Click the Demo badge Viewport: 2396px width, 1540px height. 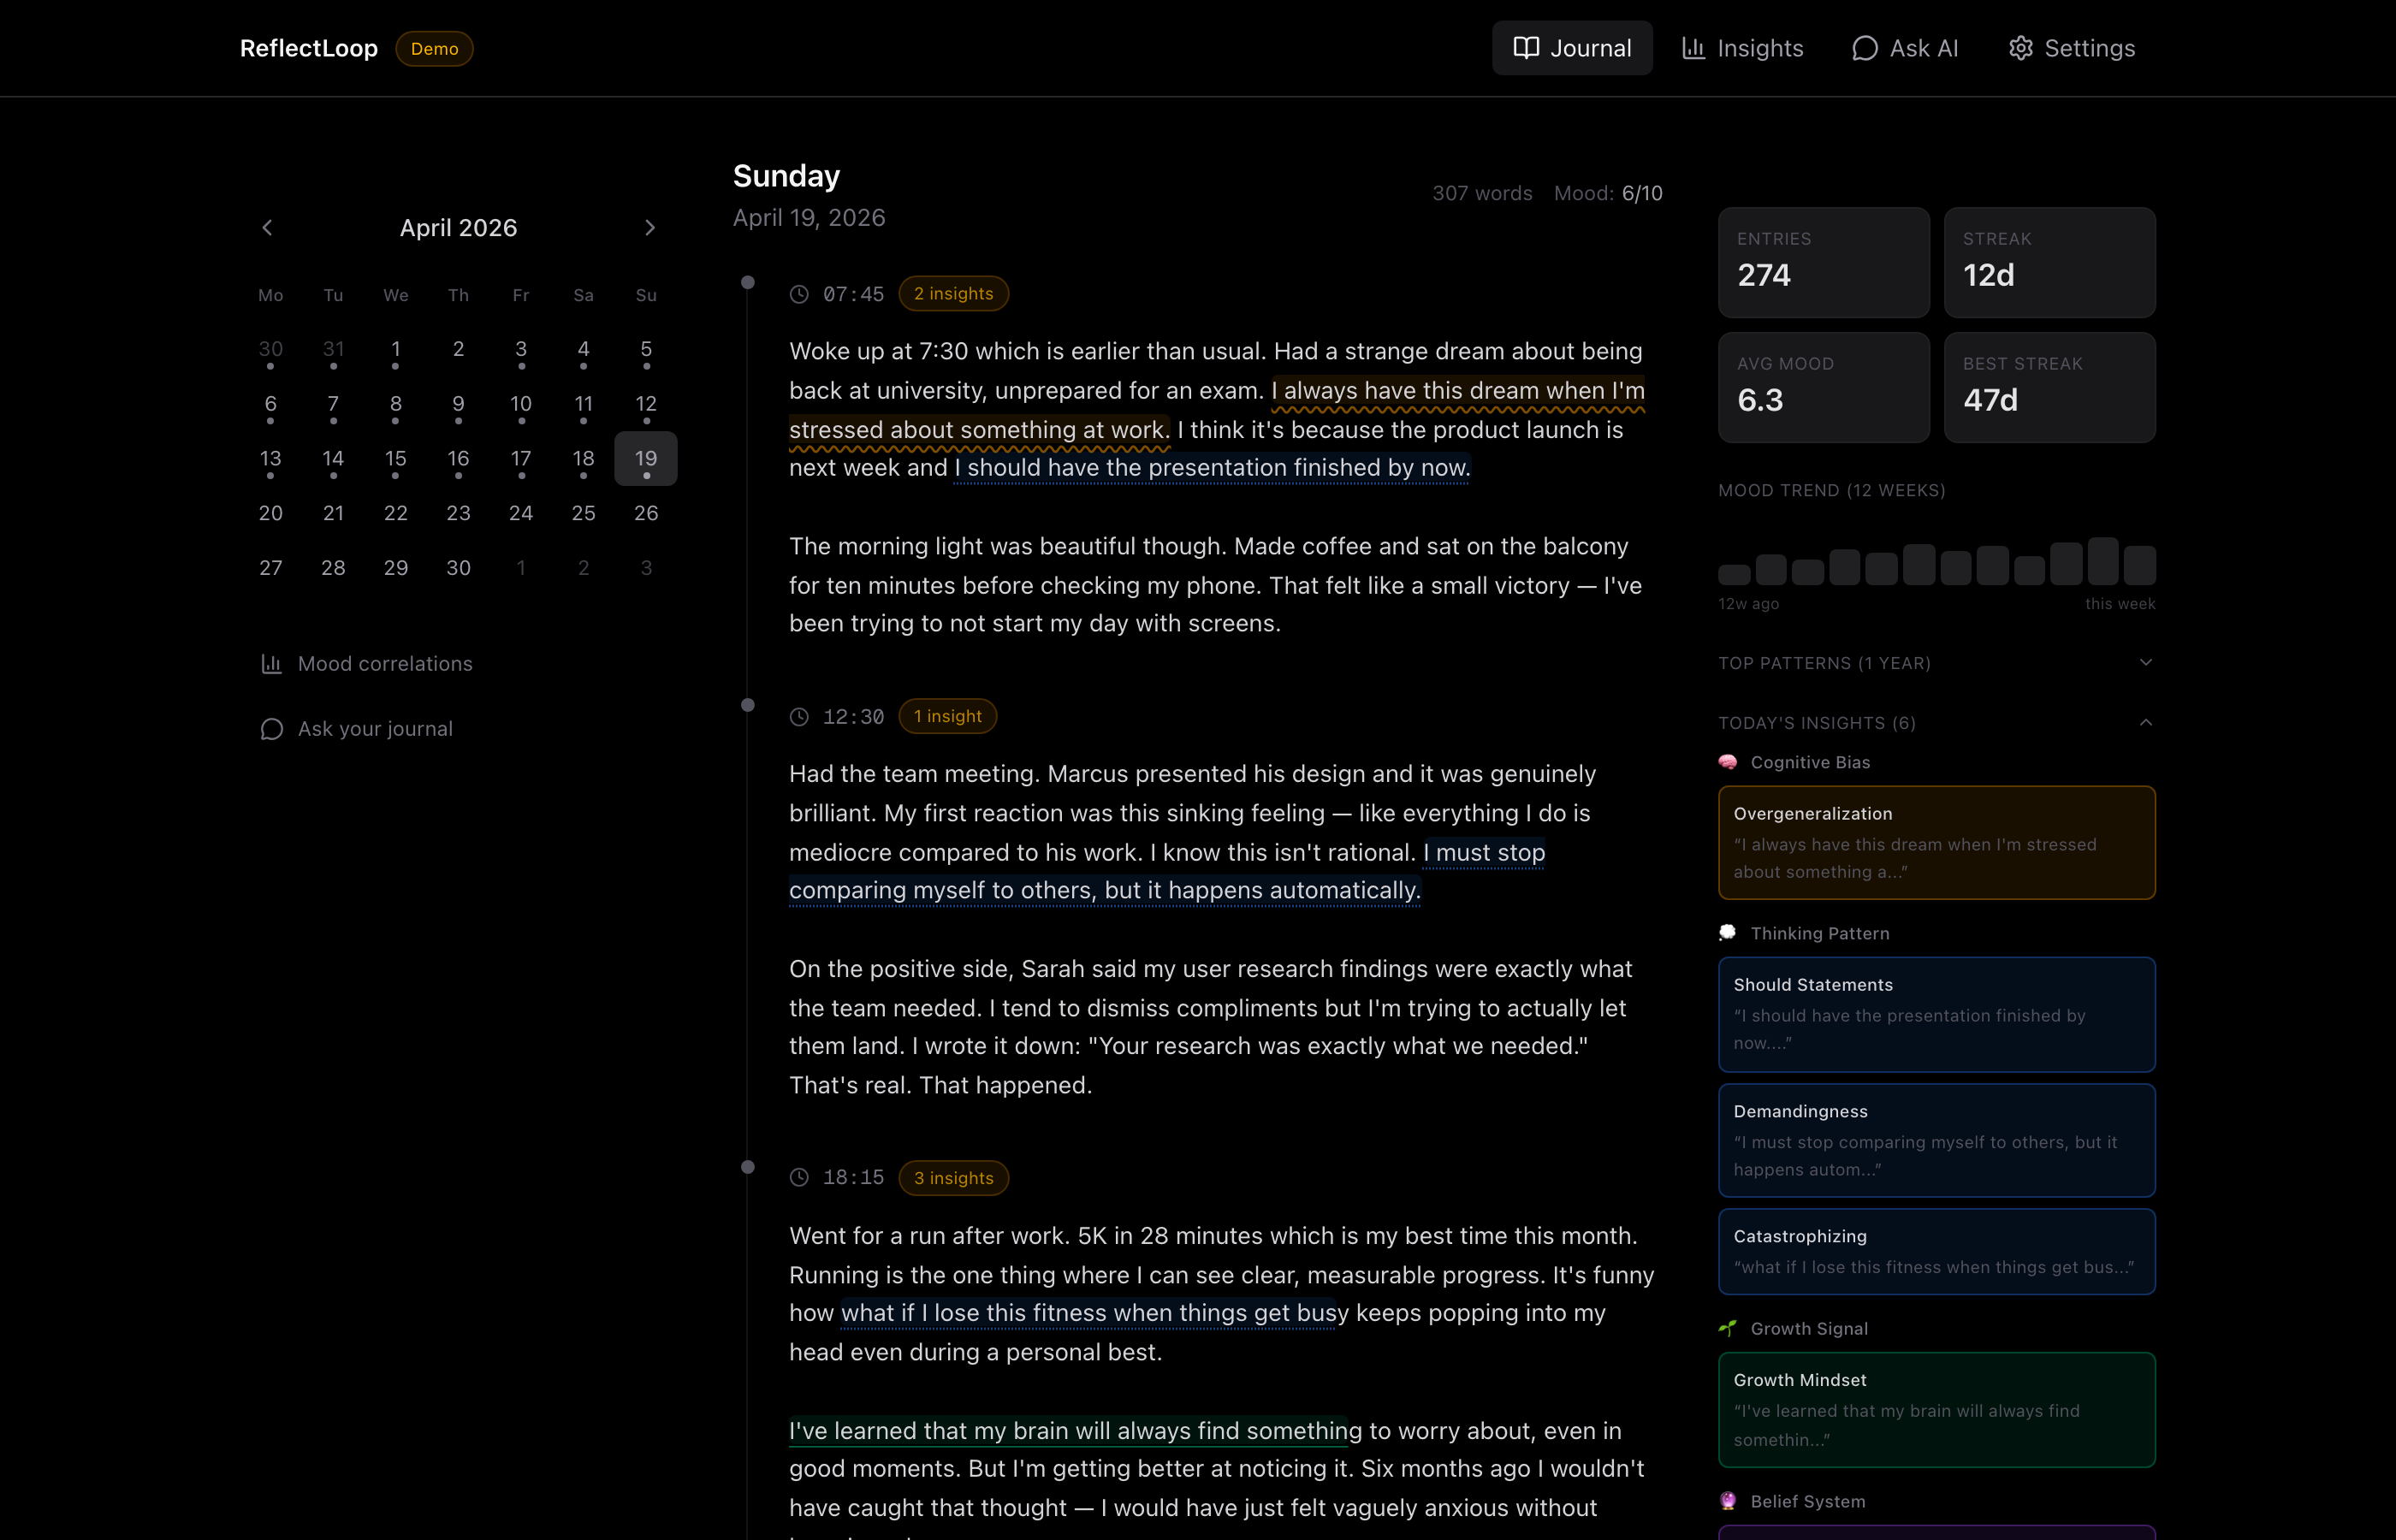point(434,48)
